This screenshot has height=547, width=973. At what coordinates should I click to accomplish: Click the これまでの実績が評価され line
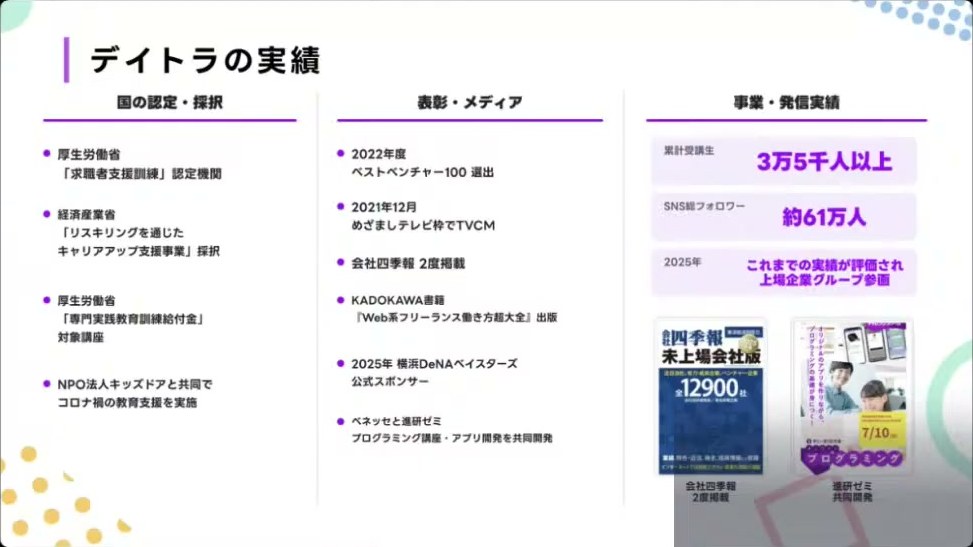point(824,265)
